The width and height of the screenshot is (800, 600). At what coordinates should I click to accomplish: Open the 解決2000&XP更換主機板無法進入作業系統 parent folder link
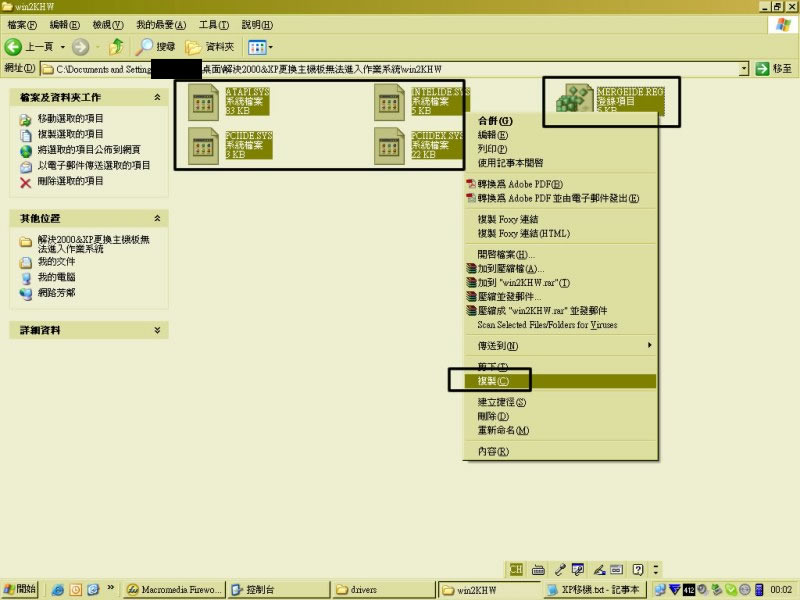[x=93, y=244]
